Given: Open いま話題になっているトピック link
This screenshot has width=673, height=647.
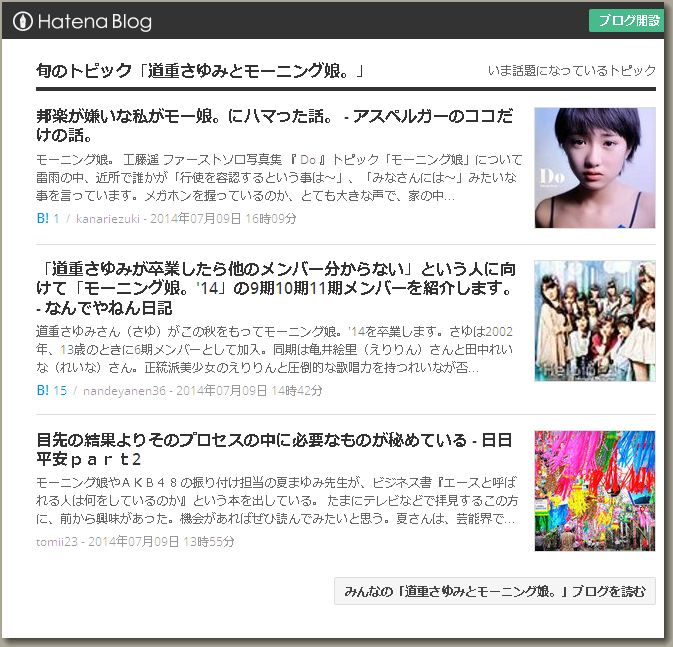Looking at the screenshot, I should pos(572,70).
